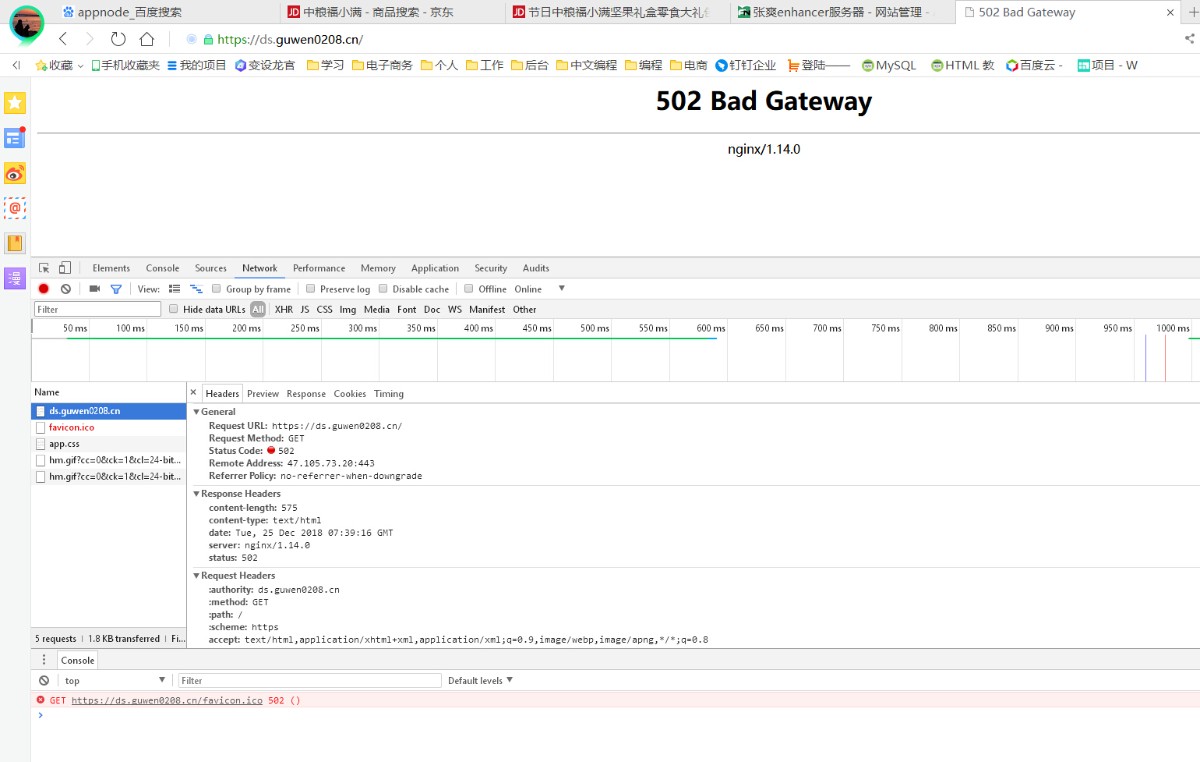Toggle the network filter funnel icon

click(x=116, y=289)
